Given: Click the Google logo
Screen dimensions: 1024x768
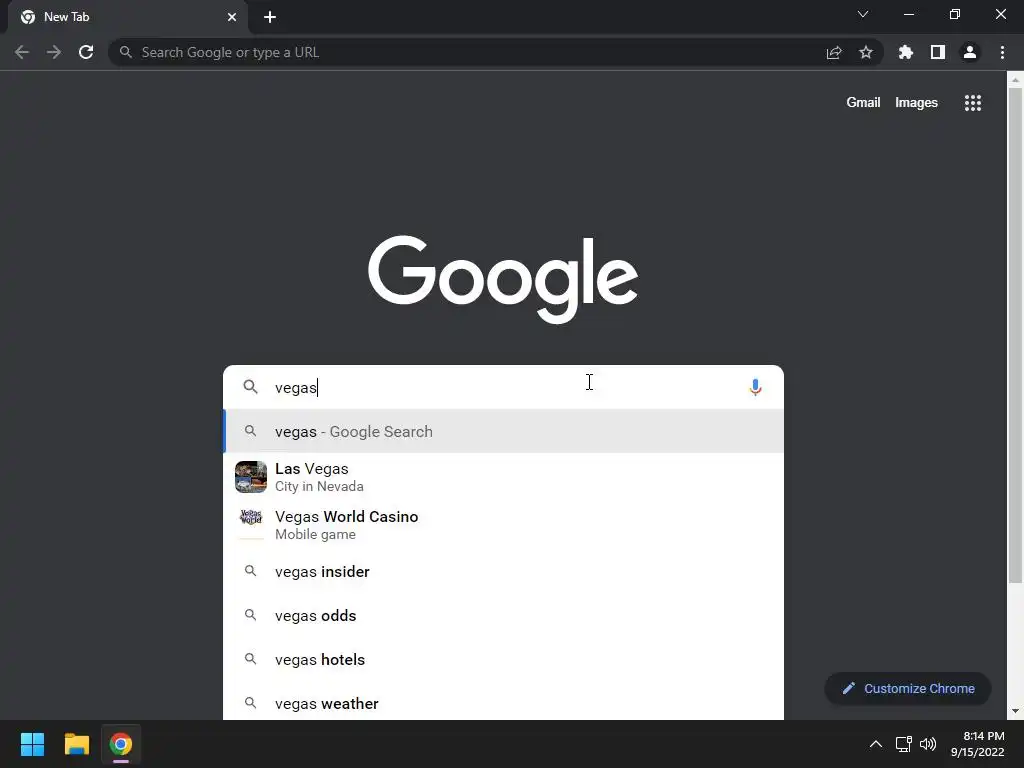Looking at the screenshot, I should coord(503,279).
